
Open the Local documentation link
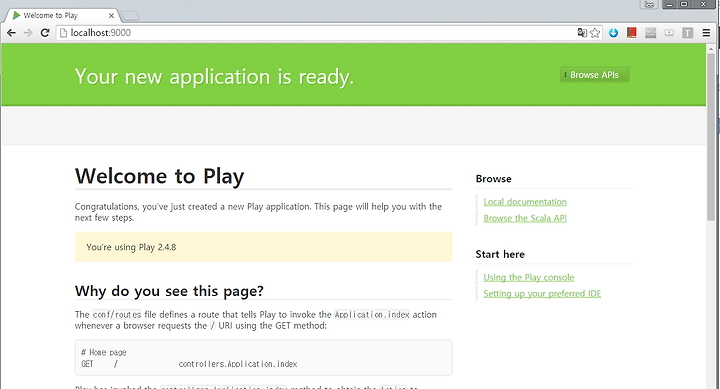pos(525,202)
